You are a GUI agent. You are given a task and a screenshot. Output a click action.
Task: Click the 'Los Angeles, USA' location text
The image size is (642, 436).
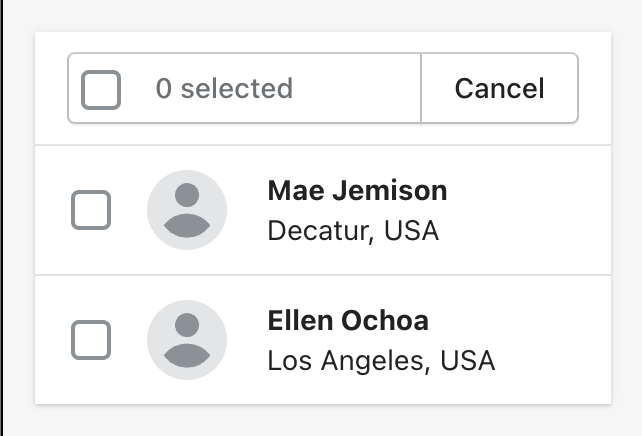381,360
